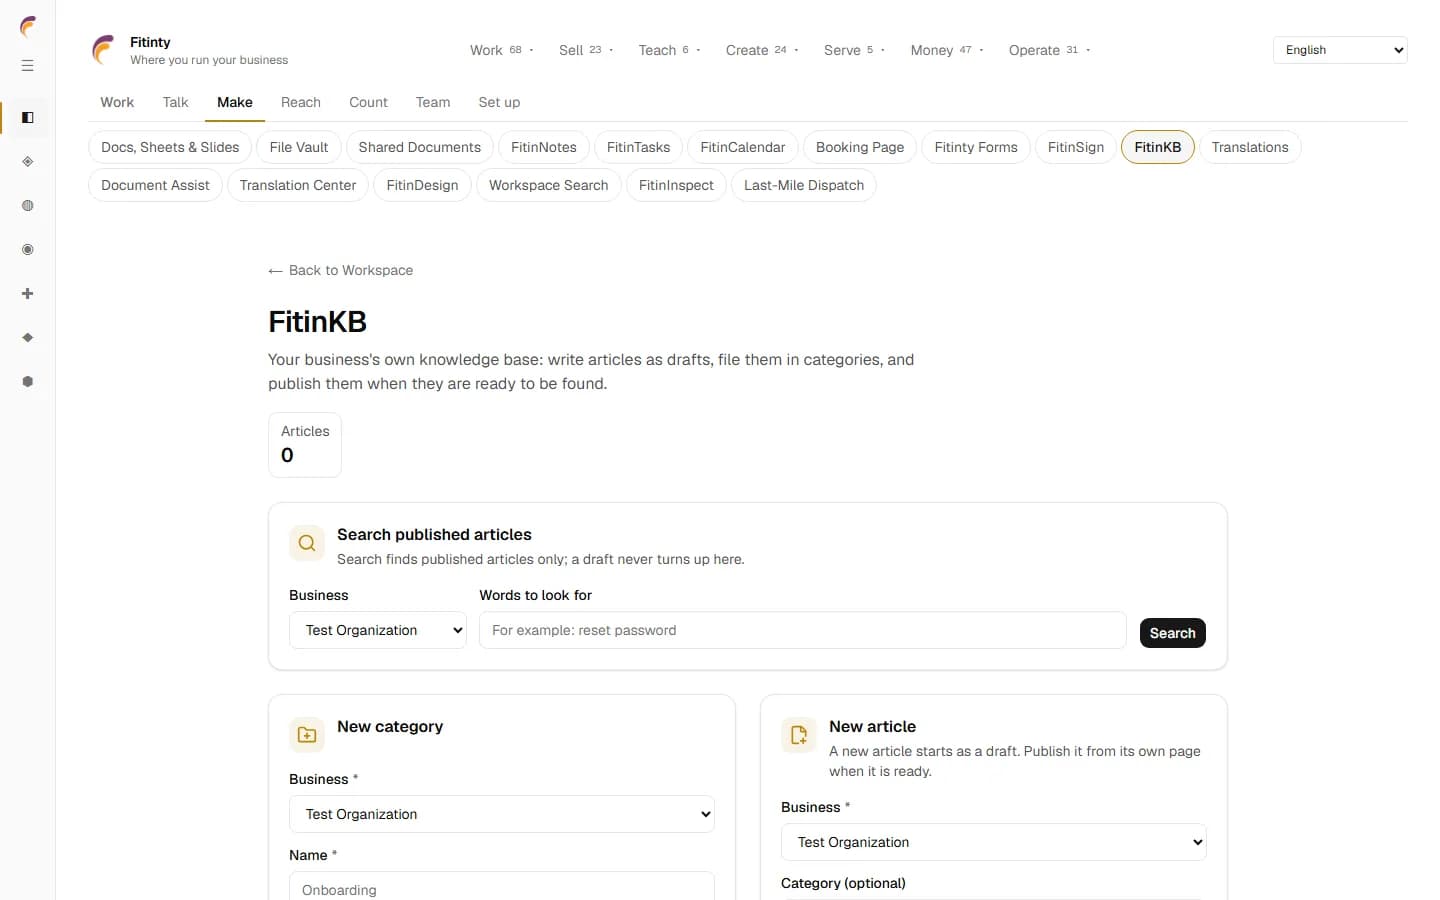Click the plus icon in the sidebar
This screenshot has height=900, width=1440.
tap(28, 294)
